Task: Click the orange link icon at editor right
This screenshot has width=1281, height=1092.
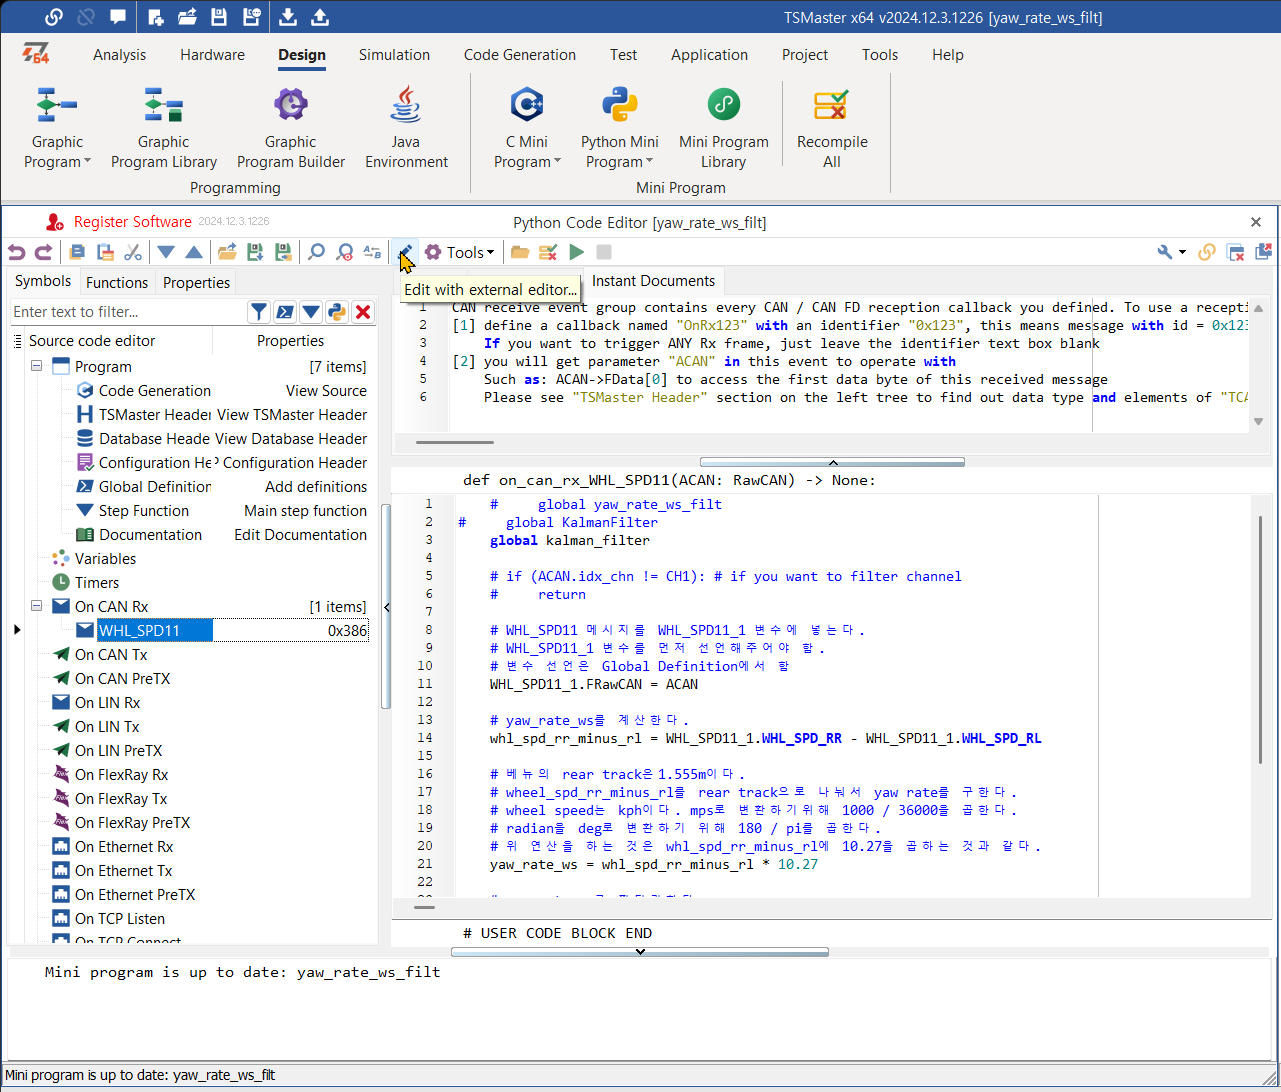Action: 1207,253
